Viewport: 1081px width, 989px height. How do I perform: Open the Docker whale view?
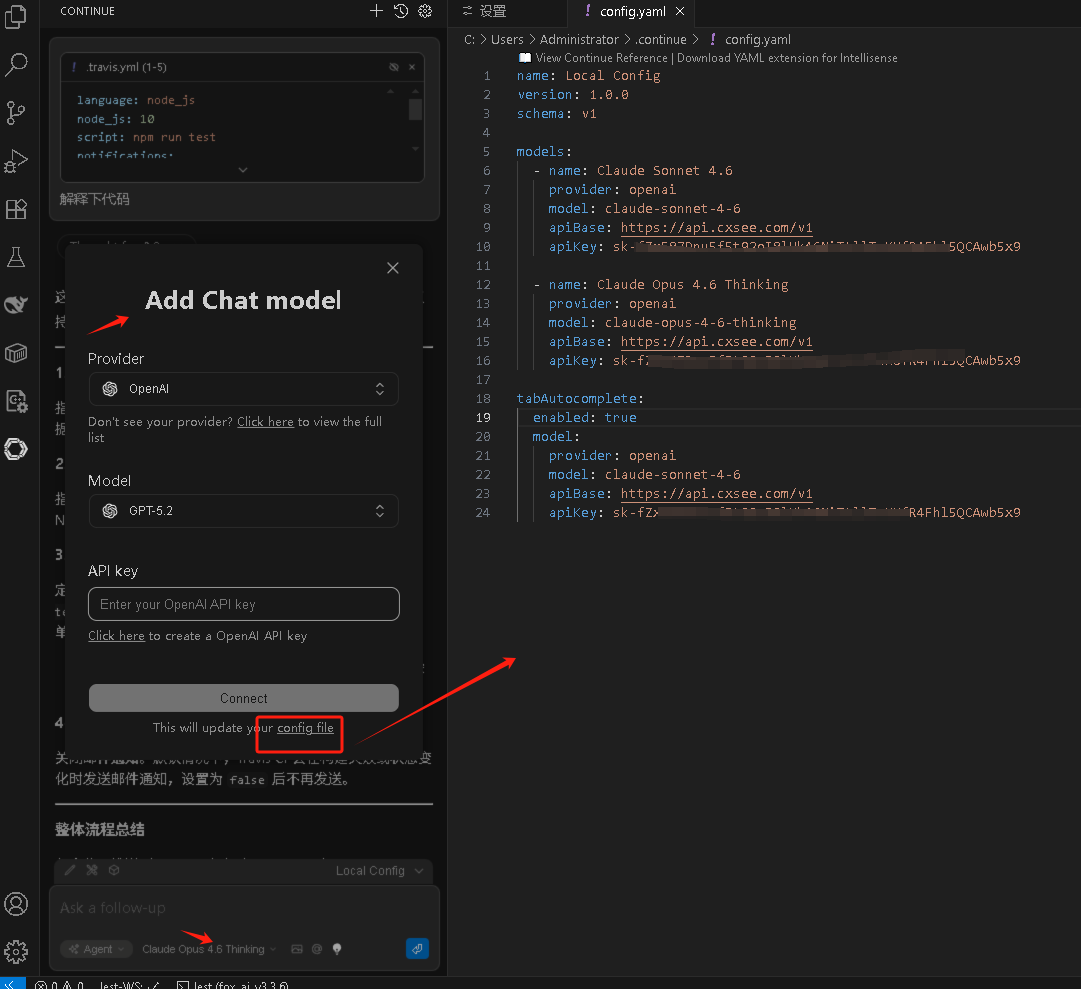tap(16, 305)
